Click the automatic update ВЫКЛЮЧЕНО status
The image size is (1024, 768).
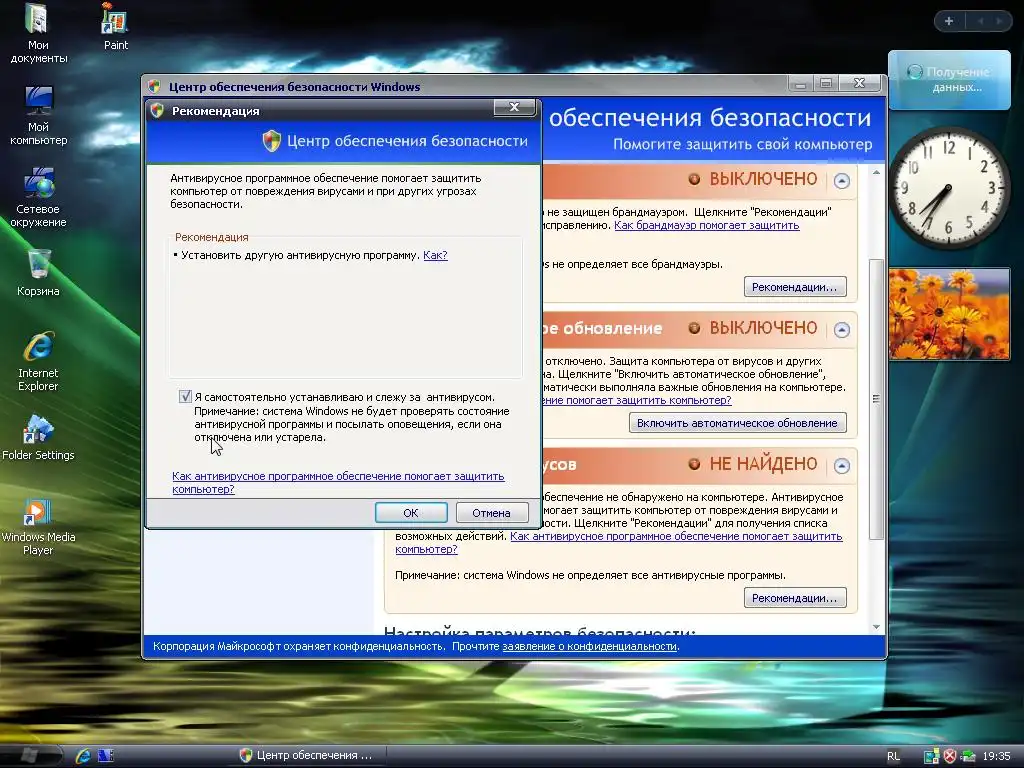pyautogui.click(x=752, y=328)
